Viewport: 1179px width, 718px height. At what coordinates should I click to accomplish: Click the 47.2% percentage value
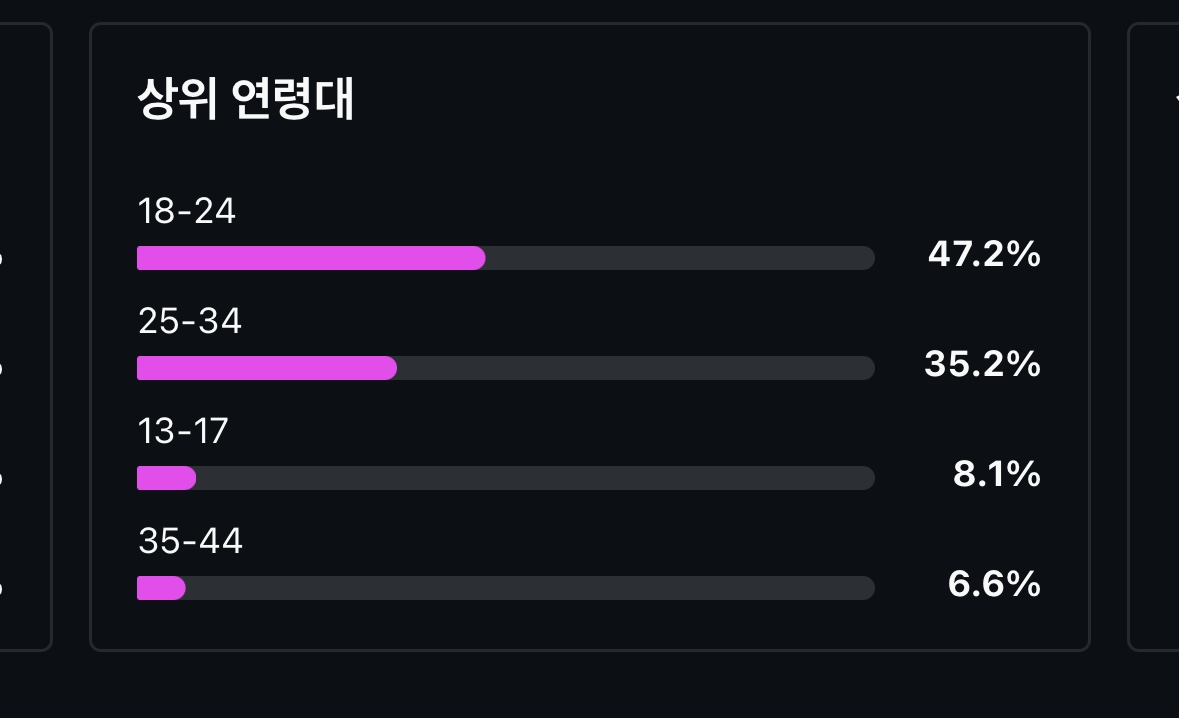point(984,255)
